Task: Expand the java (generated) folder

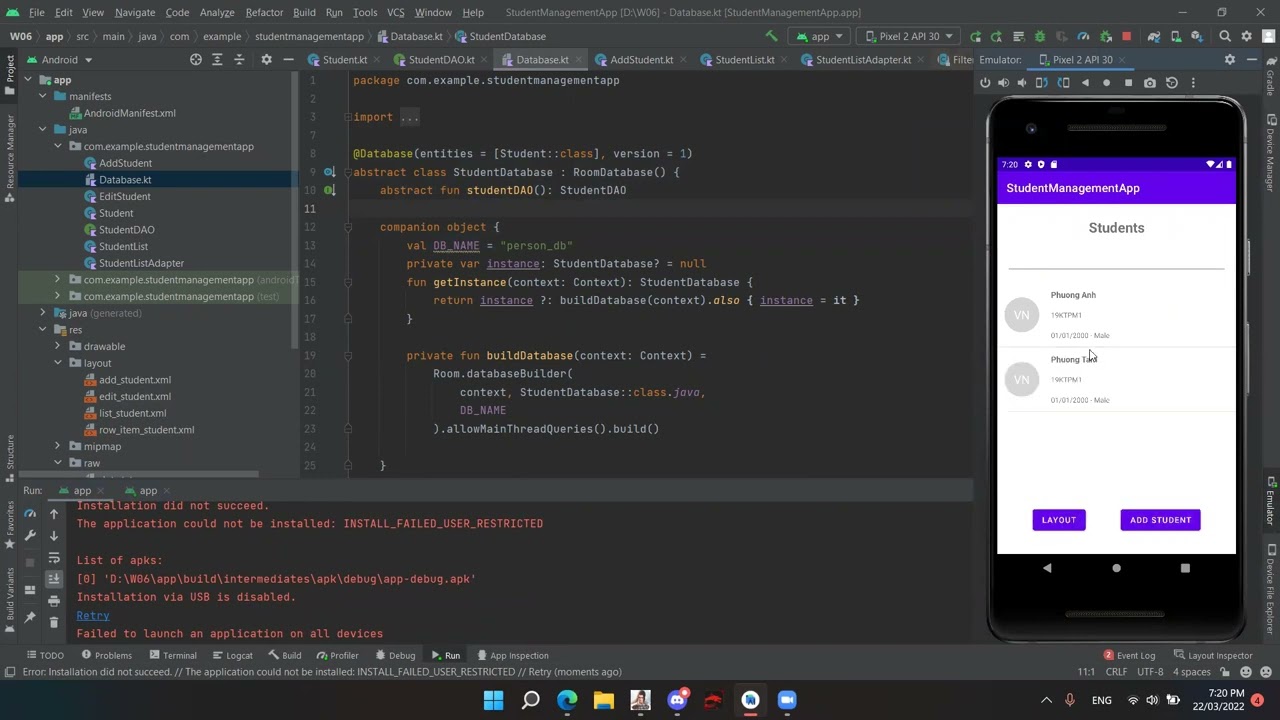Action: coord(43,313)
